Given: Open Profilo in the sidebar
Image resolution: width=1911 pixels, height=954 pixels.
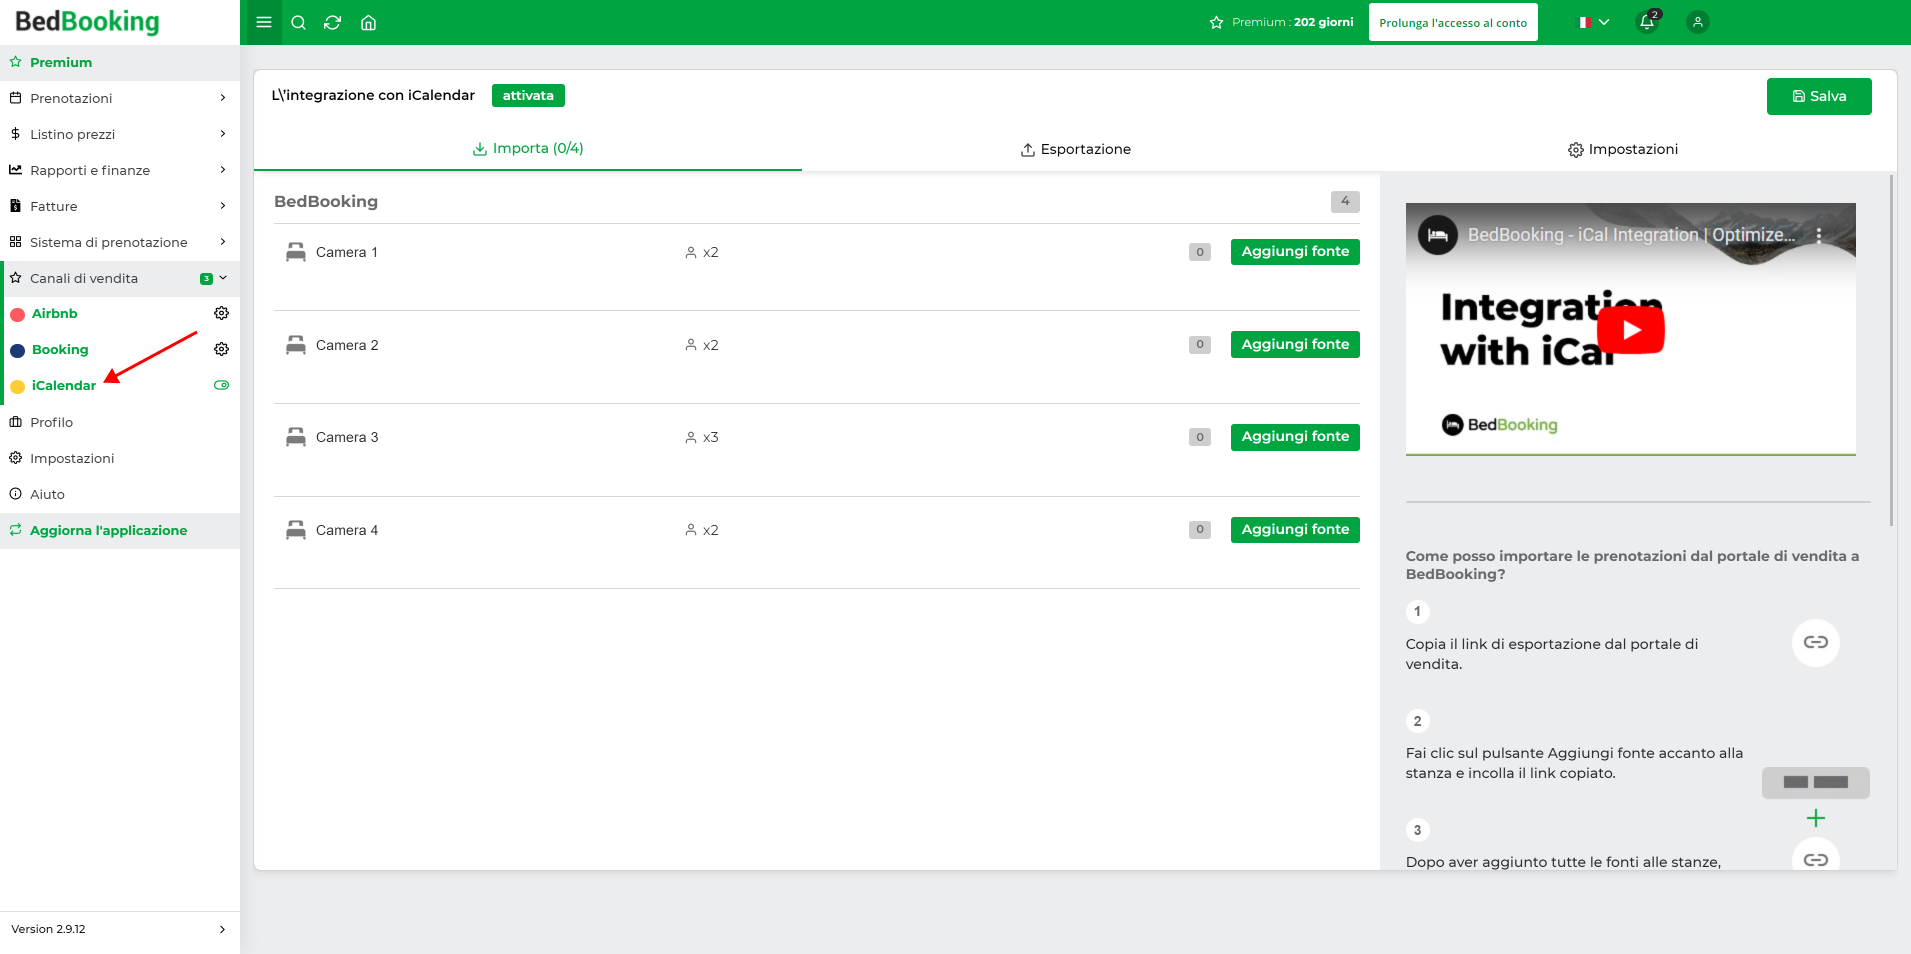Looking at the screenshot, I should pyautogui.click(x=120, y=422).
